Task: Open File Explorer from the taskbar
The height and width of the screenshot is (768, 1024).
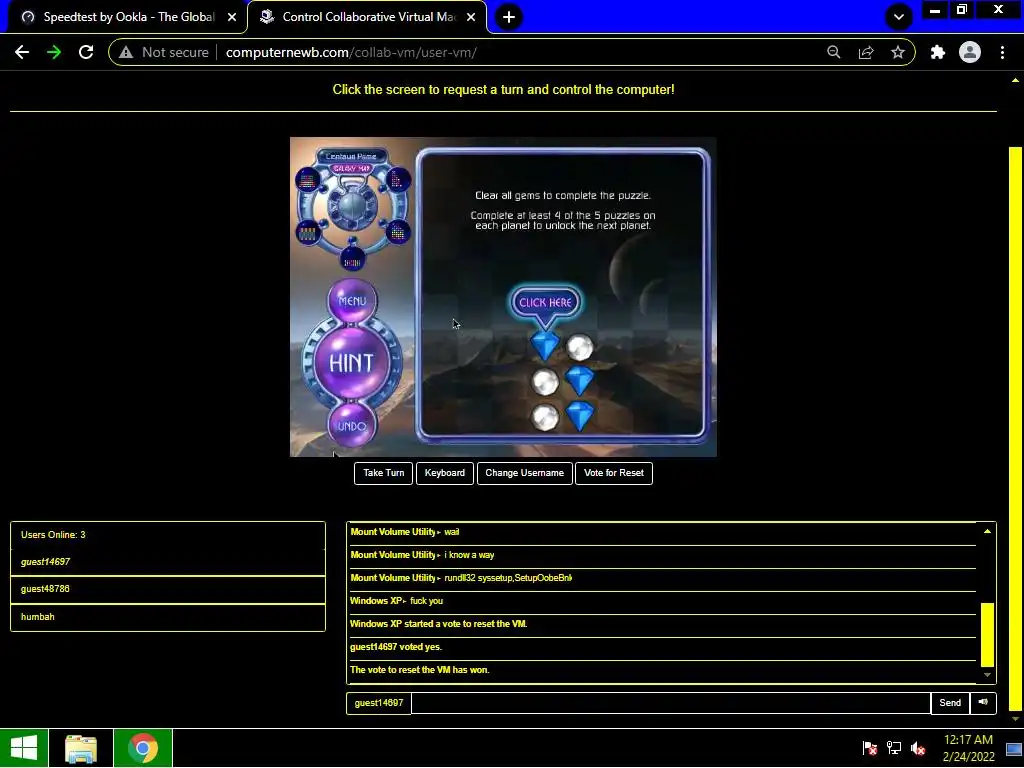Action: (x=81, y=748)
